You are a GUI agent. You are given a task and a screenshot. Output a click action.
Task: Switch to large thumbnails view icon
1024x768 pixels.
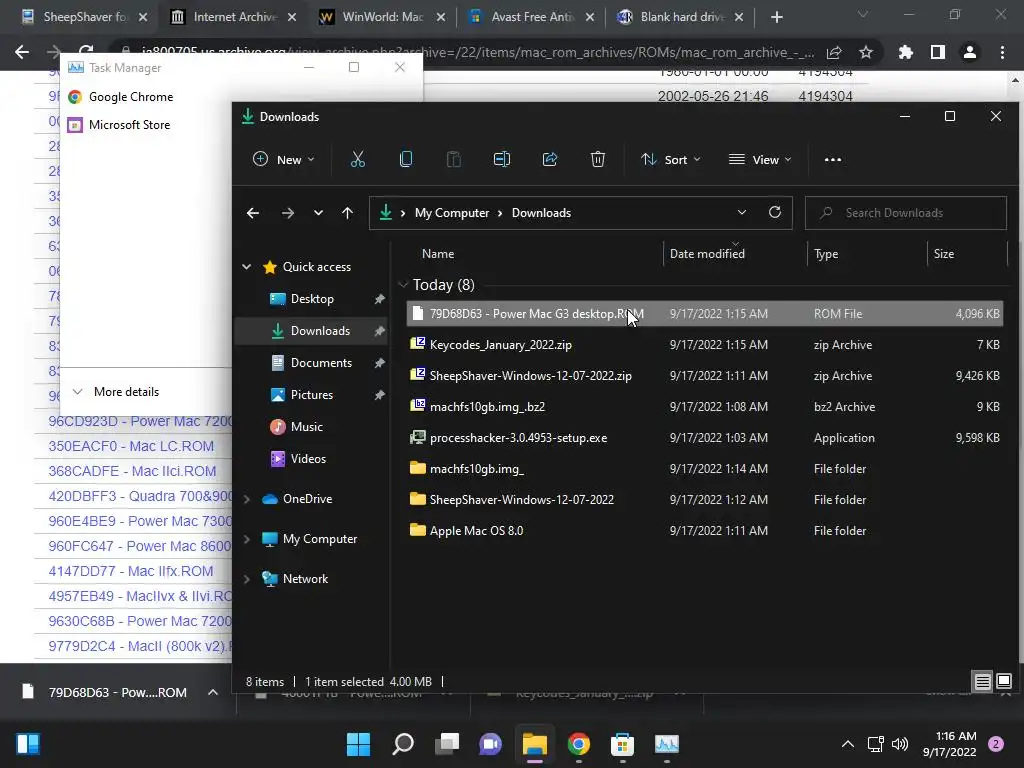click(1004, 682)
